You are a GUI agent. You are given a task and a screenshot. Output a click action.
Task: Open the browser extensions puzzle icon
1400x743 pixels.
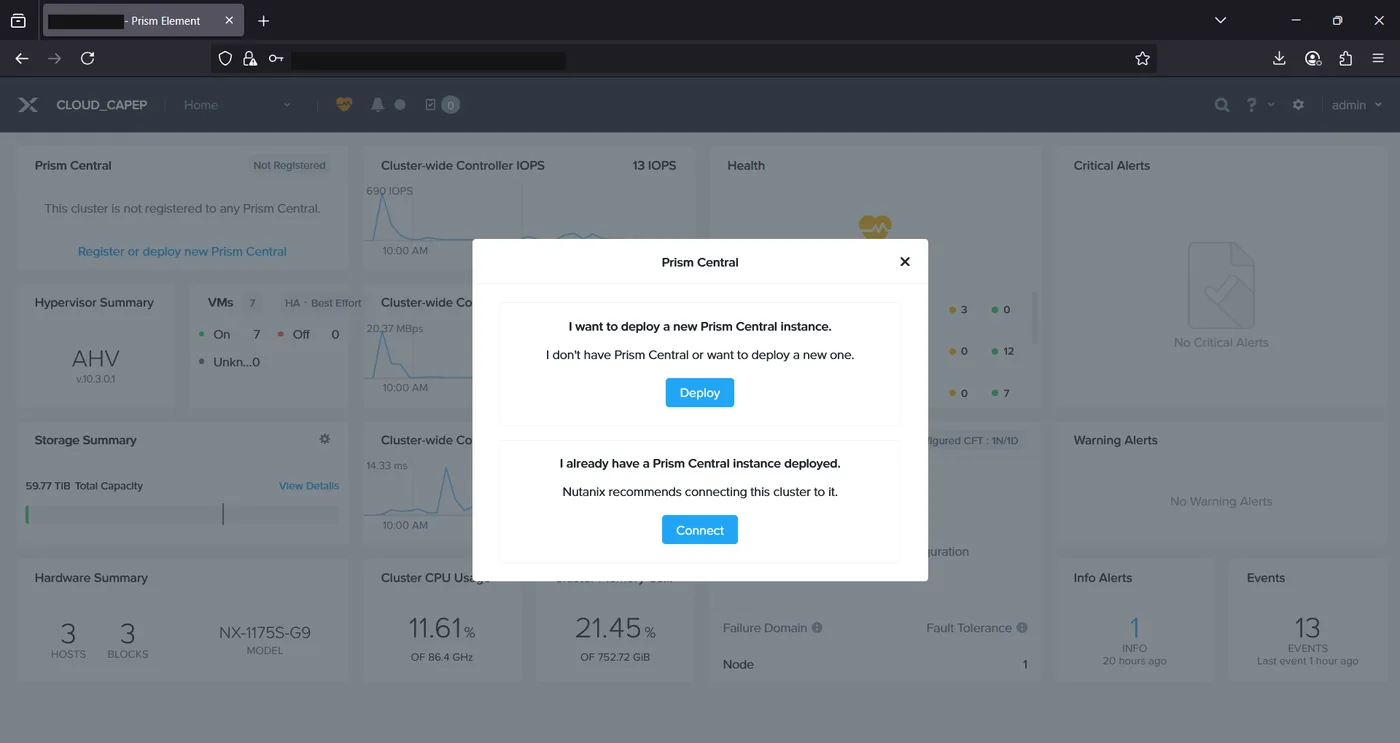point(1345,59)
